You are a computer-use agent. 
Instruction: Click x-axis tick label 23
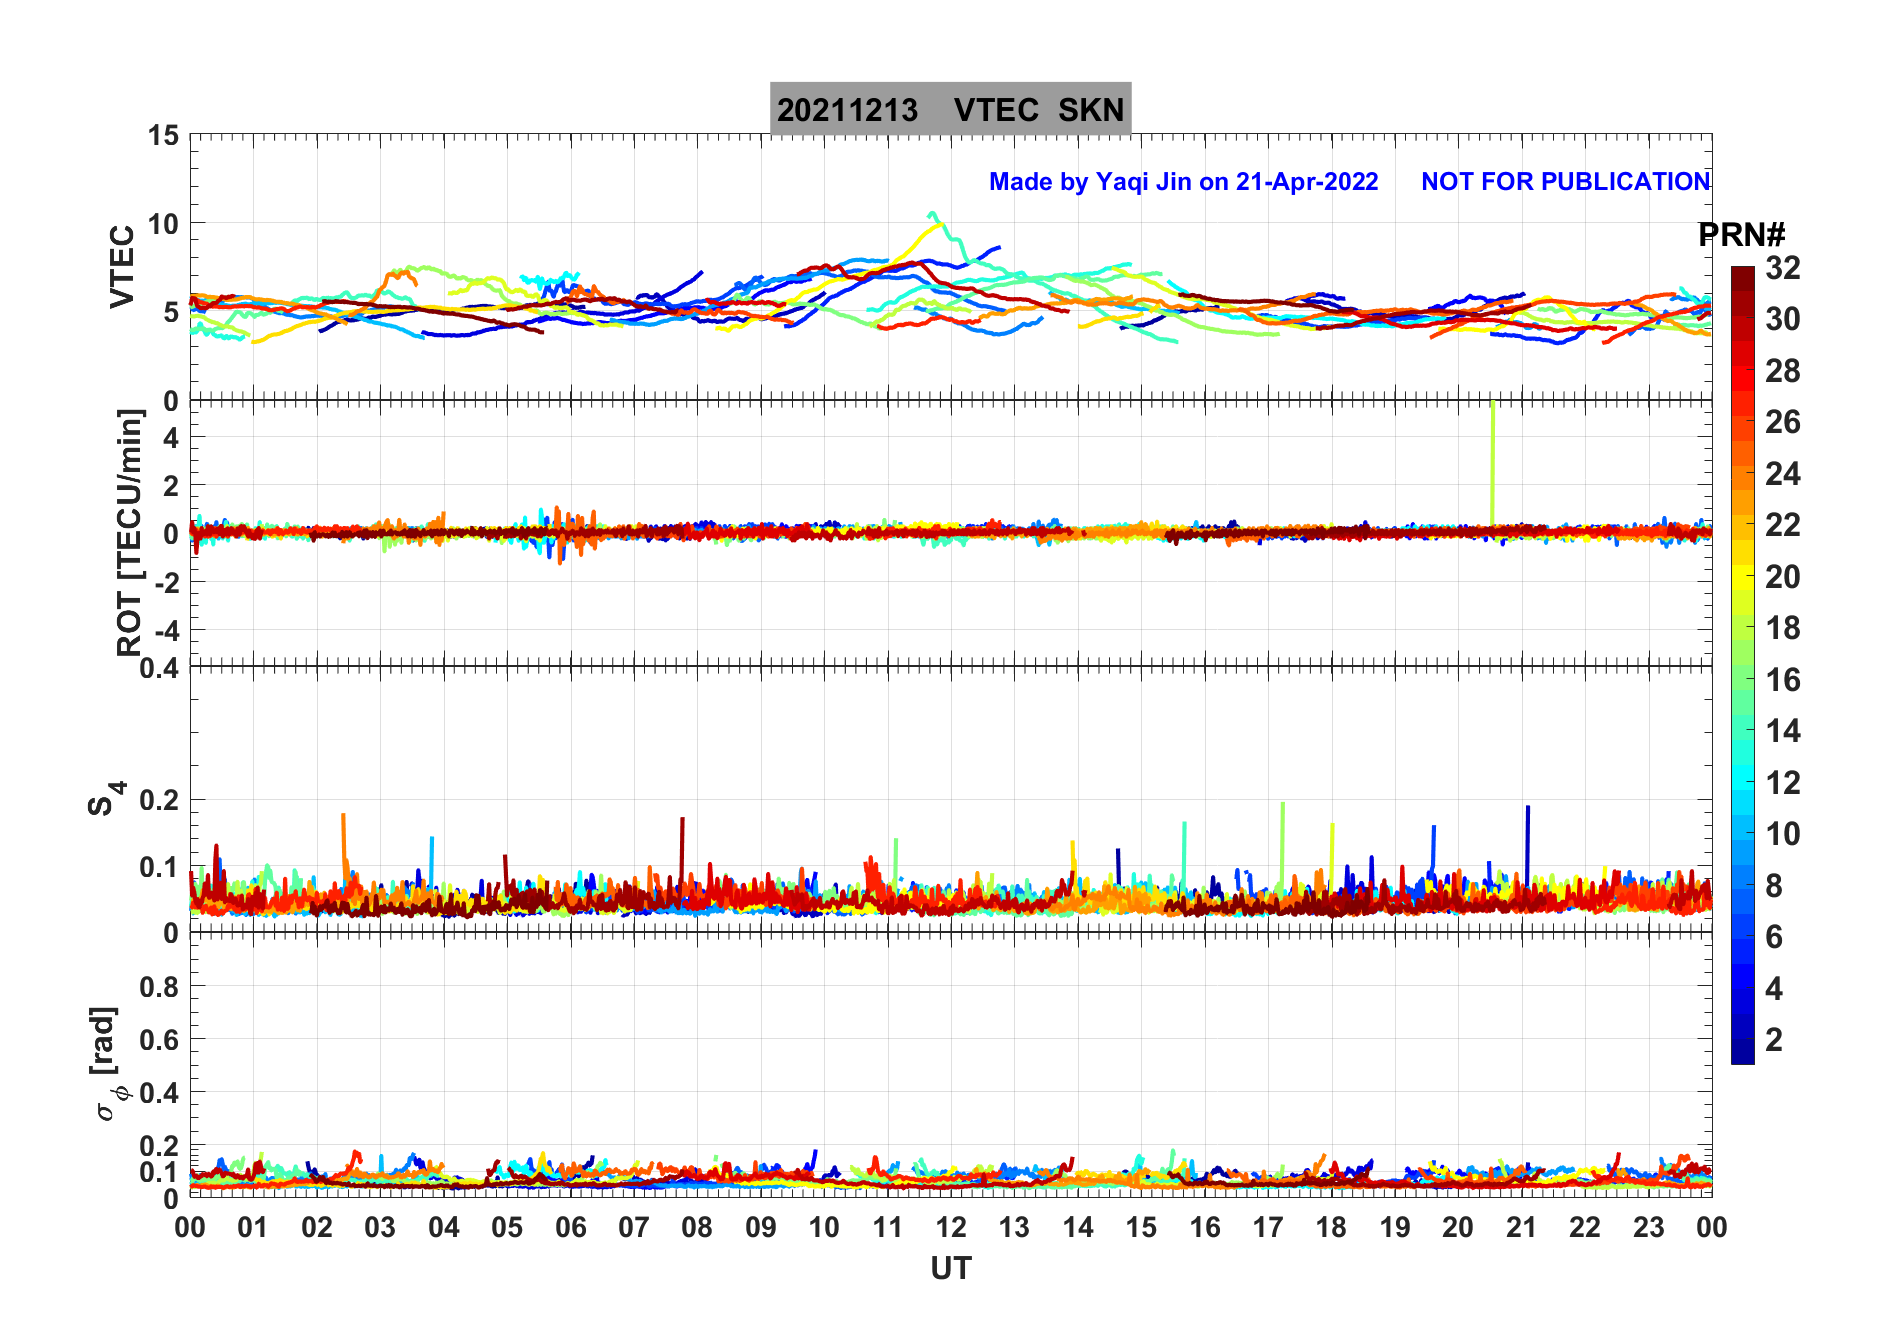(1649, 1228)
